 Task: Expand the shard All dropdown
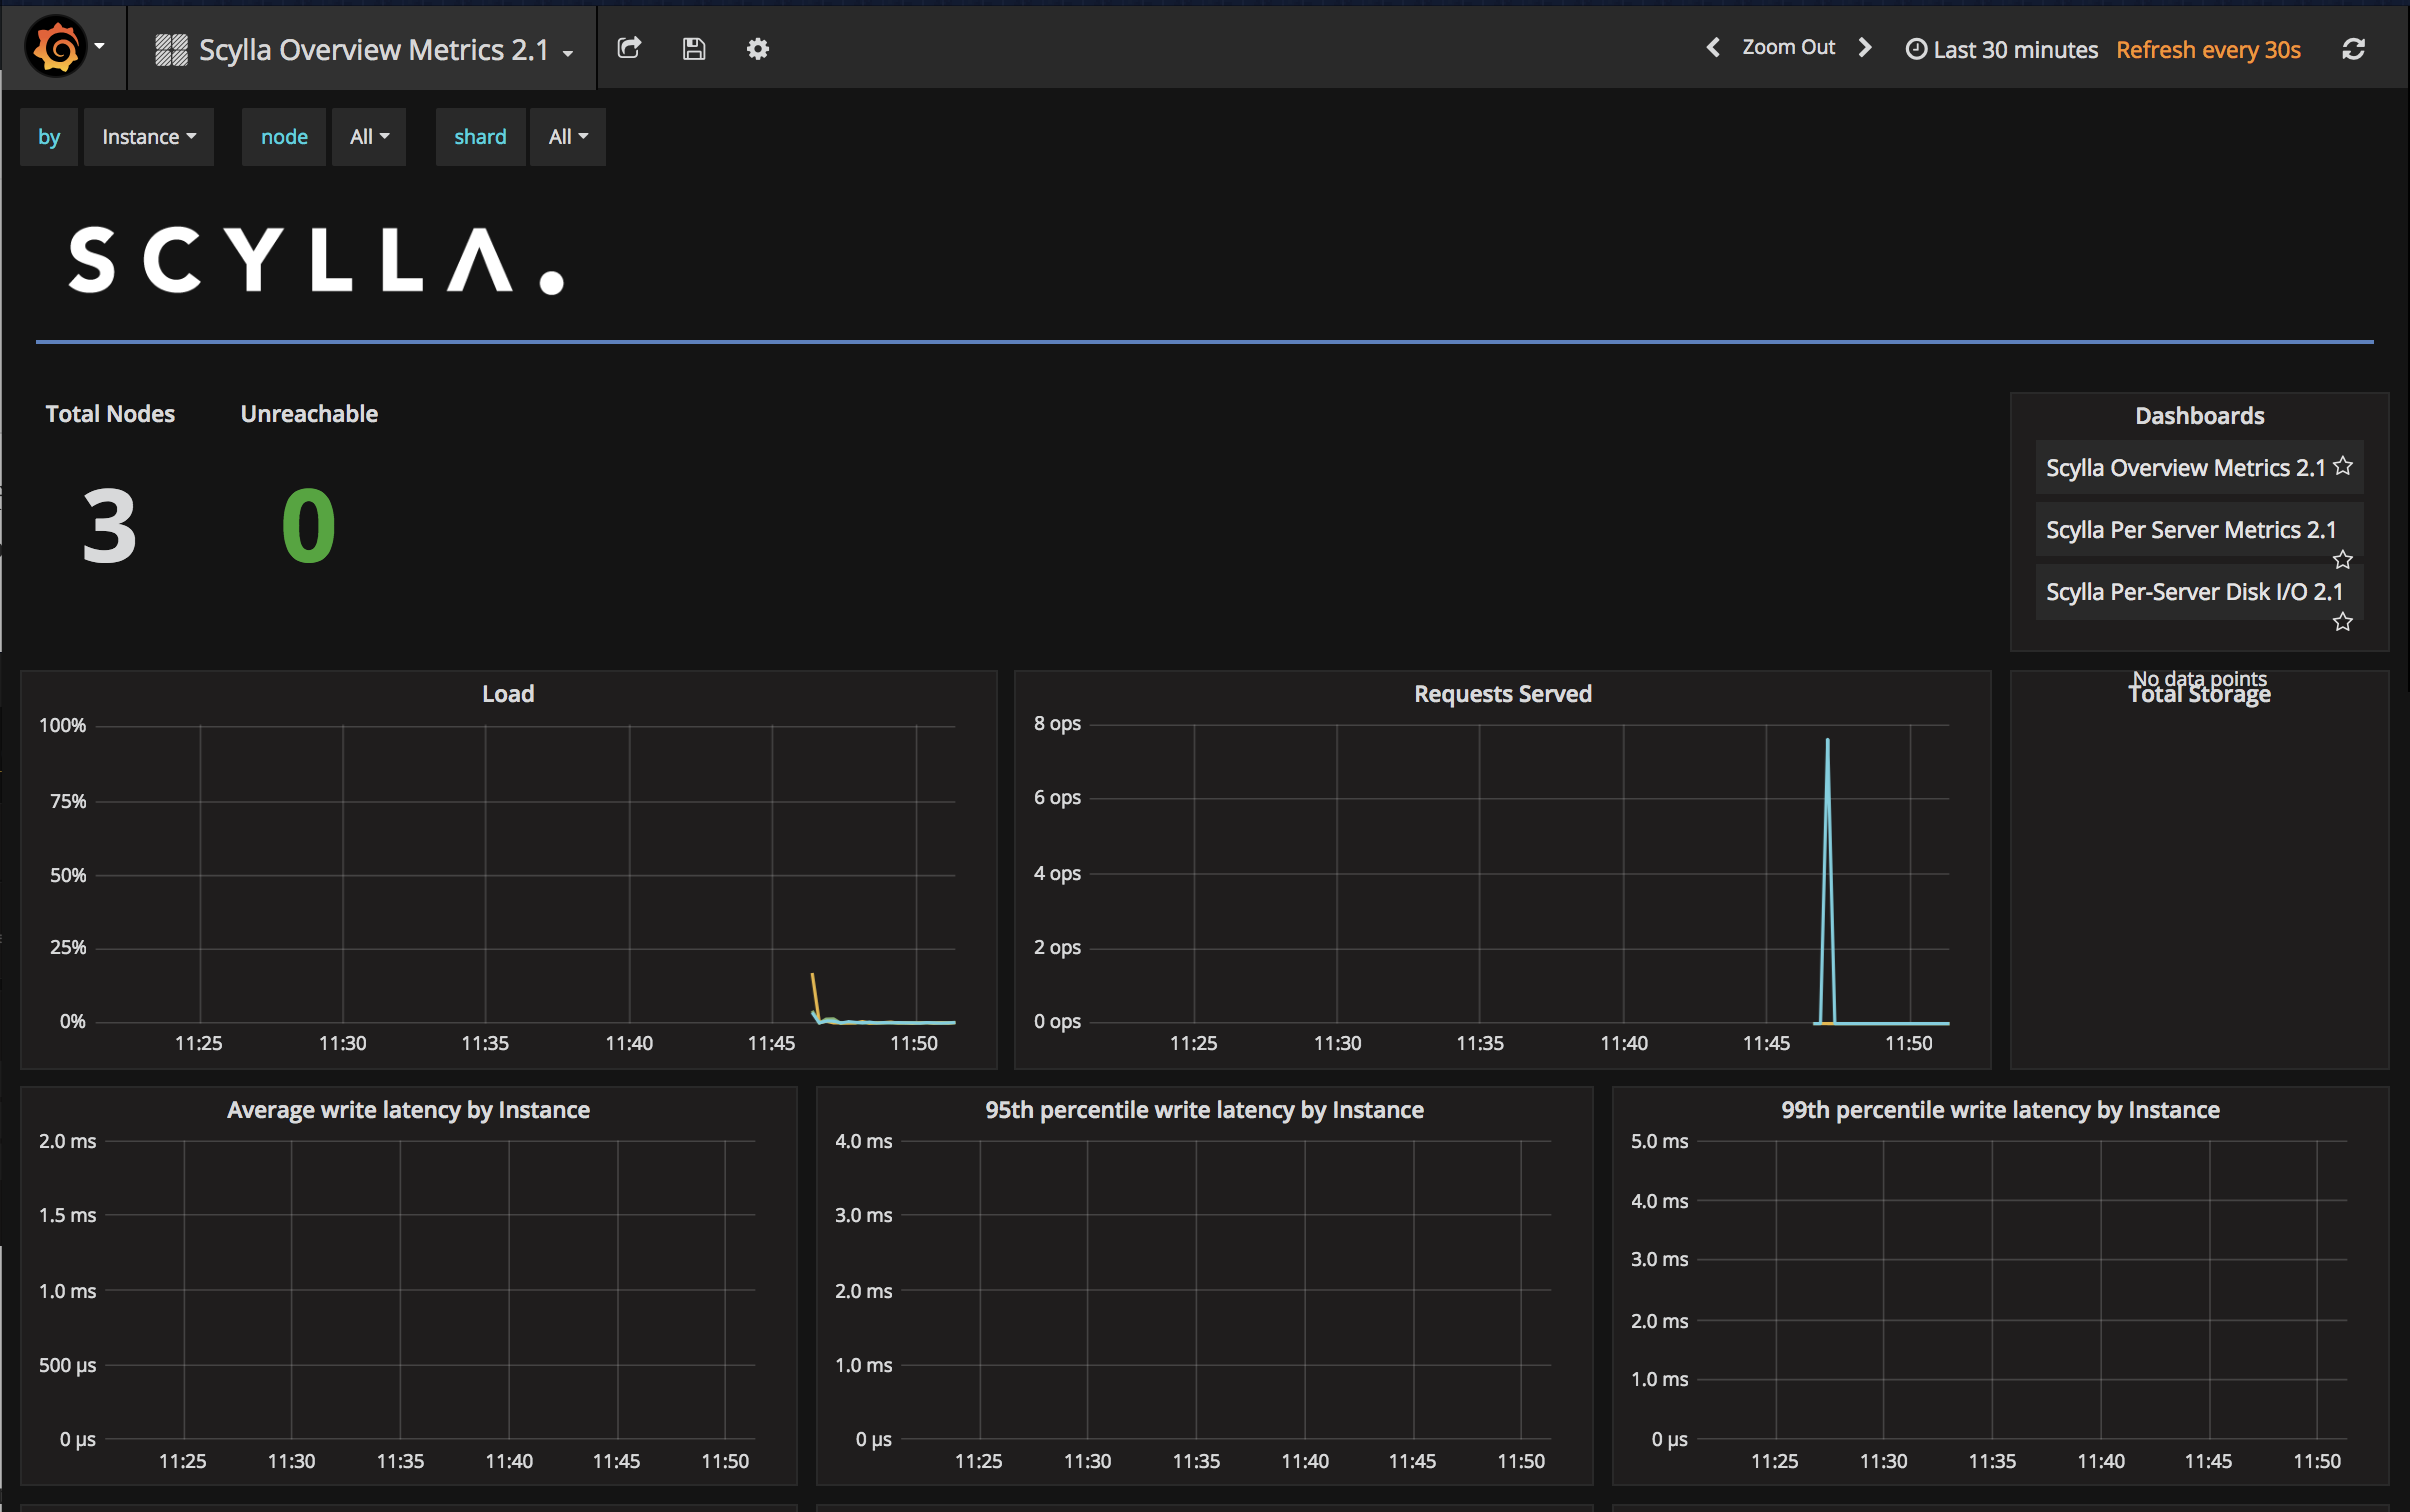coord(568,137)
